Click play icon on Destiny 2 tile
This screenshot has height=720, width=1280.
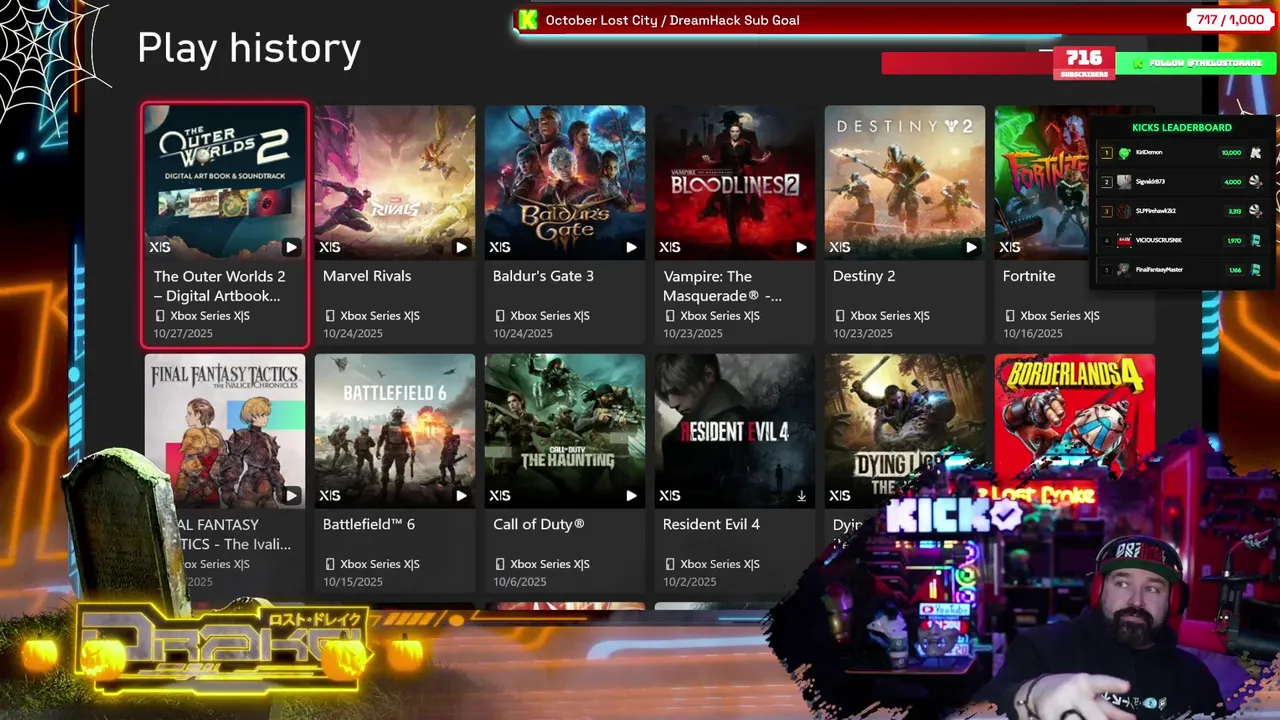point(971,247)
